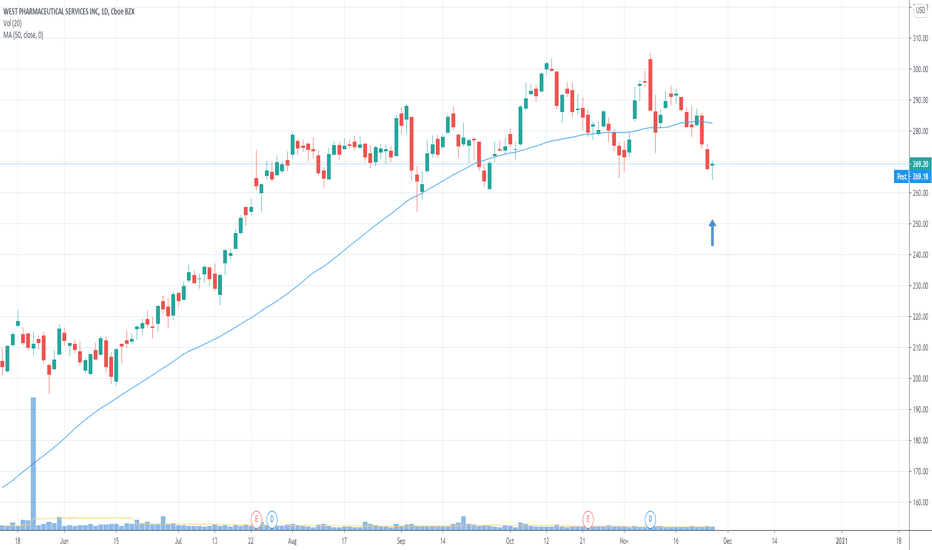
Task: Open the blue dividend marker before Aug
Action: pyautogui.click(x=271, y=518)
